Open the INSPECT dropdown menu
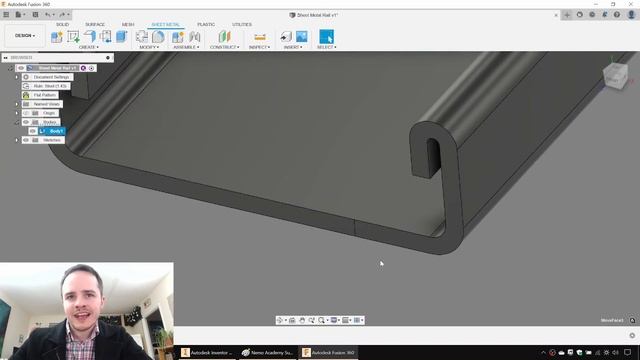 point(260,47)
